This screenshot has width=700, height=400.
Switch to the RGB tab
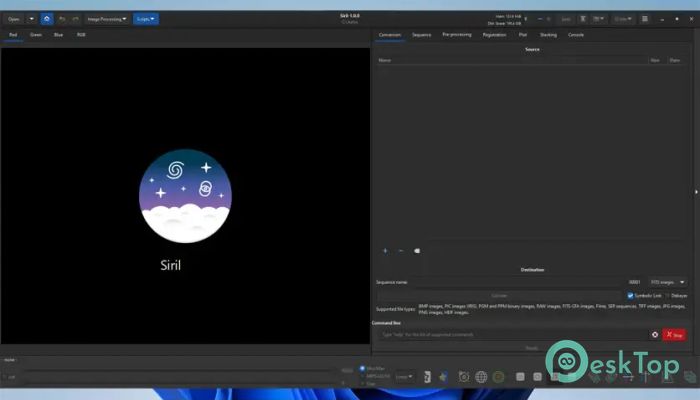(x=81, y=35)
